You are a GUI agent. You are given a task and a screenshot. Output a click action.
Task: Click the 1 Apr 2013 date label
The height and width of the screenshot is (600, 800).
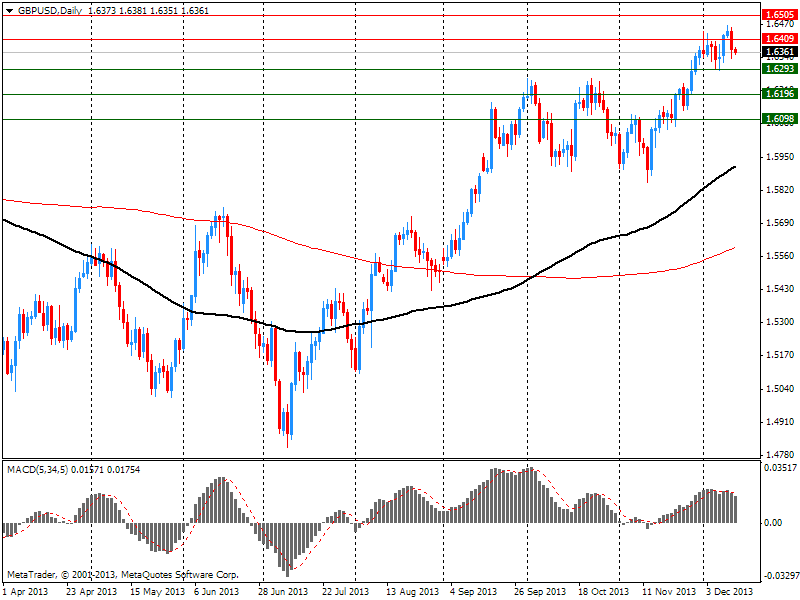pyautogui.click(x=26, y=592)
